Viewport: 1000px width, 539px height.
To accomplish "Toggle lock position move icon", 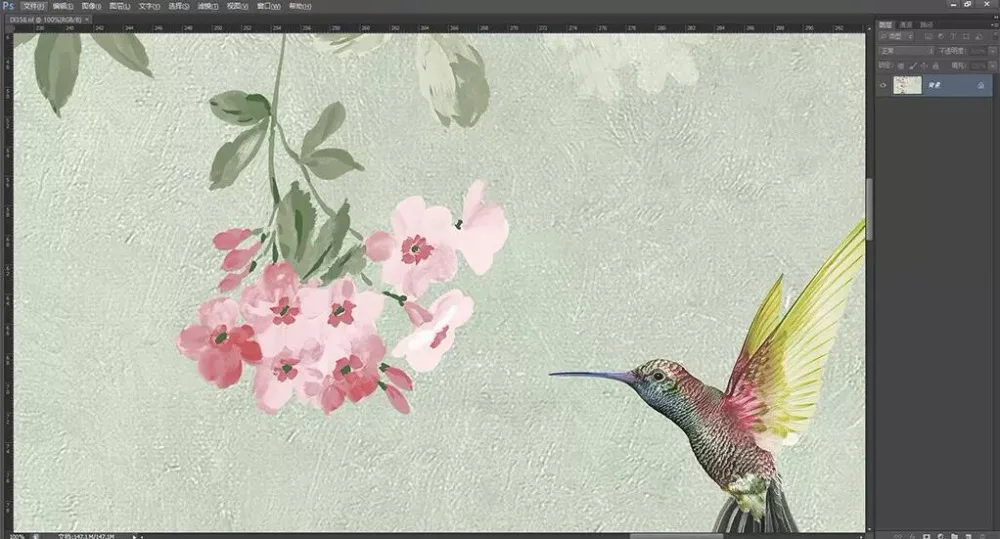I will tap(924, 66).
